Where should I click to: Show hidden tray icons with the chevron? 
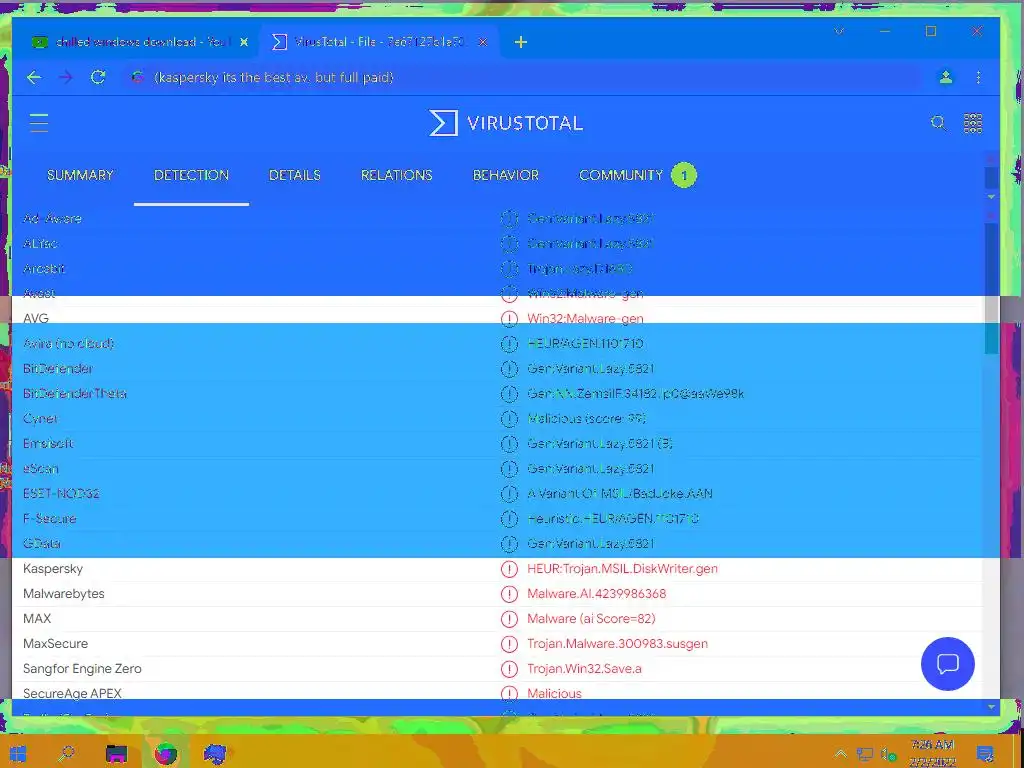840,754
